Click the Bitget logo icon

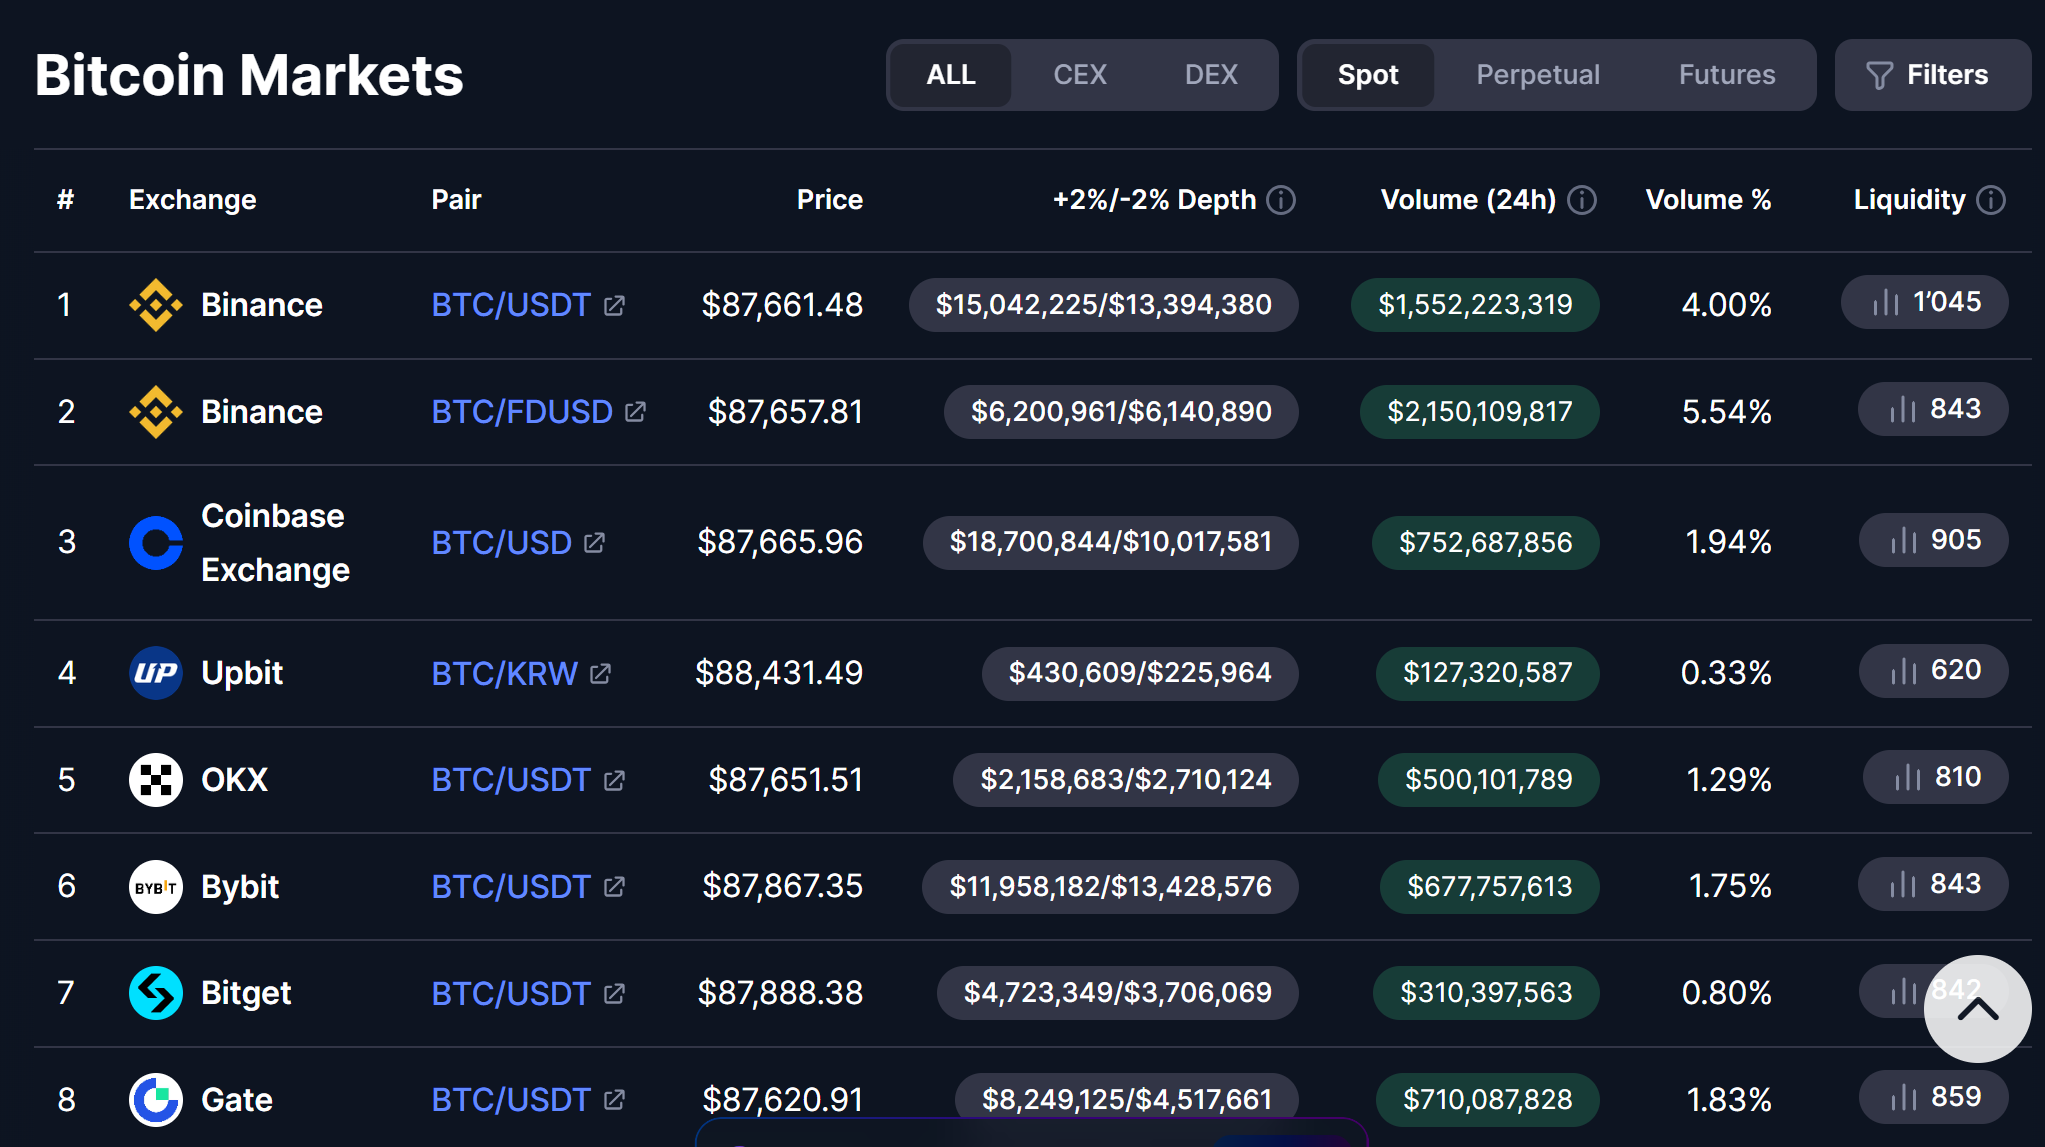[155, 993]
